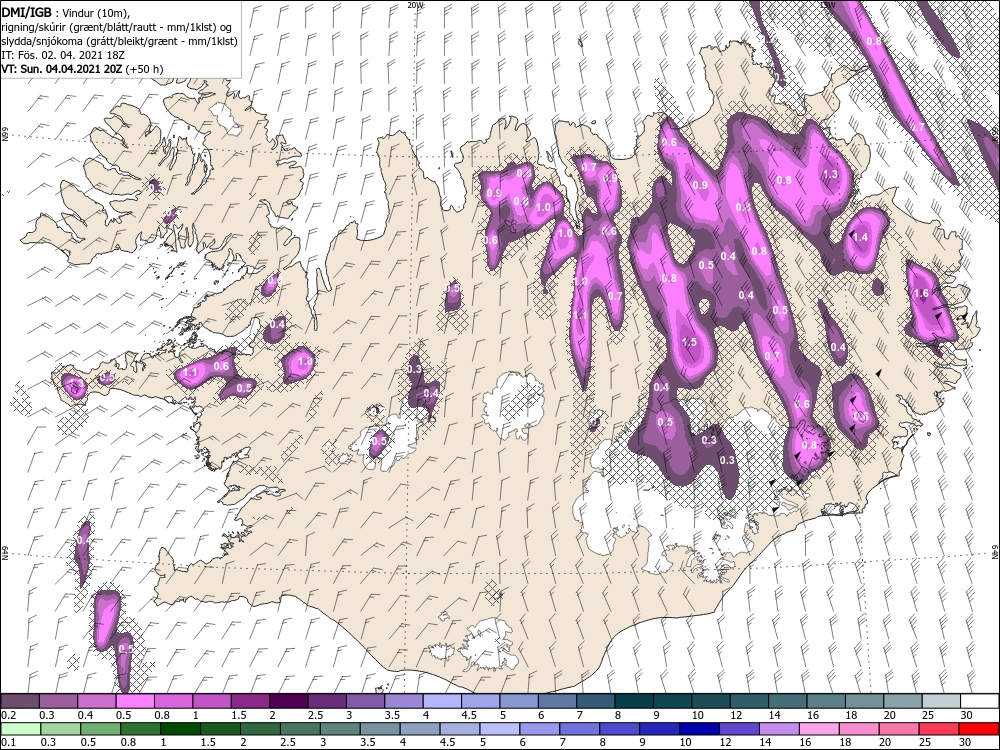This screenshot has width=1000, height=750.
Task: Click the '0.2' number under upper legend
Action: click(x=8, y=716)
